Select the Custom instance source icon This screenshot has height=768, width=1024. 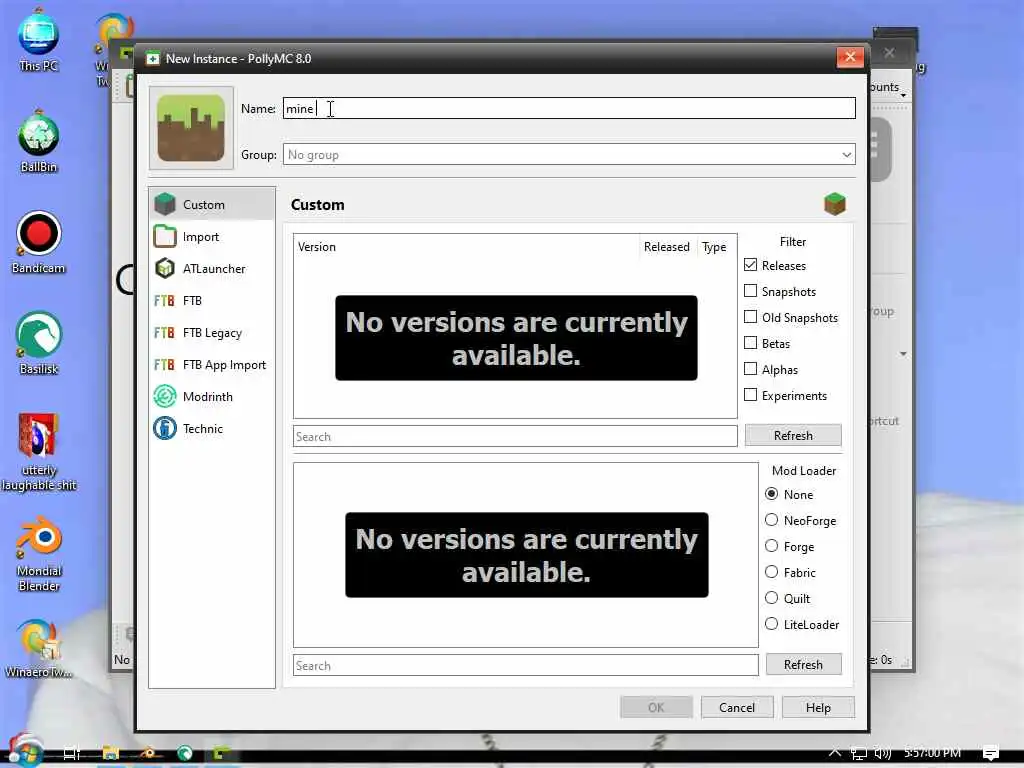(165, 204)
